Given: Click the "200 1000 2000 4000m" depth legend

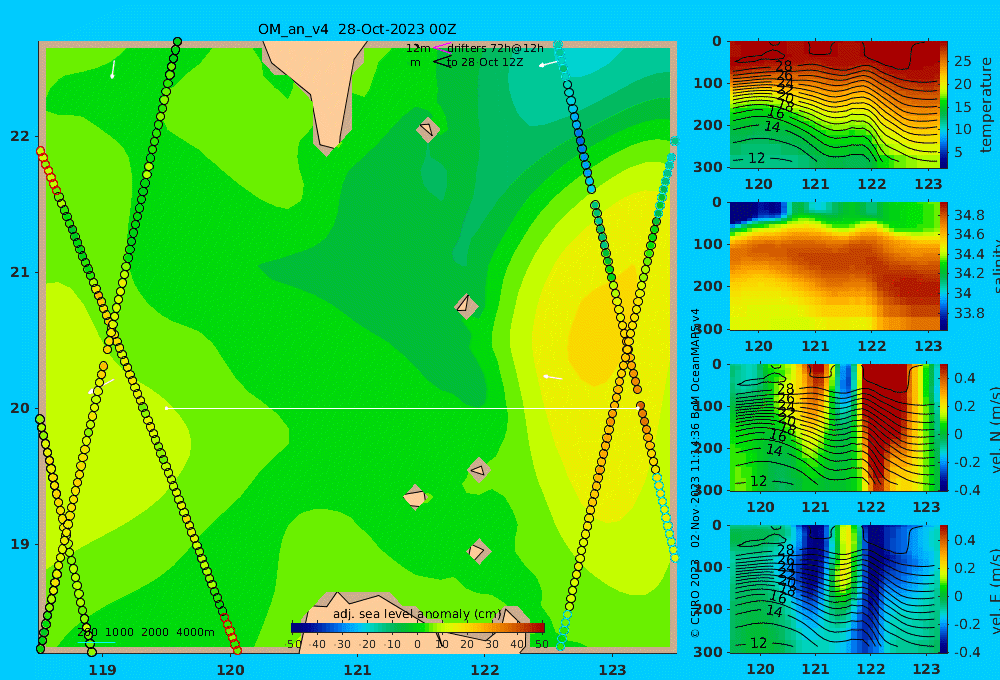Looking at the screenshot, I should 145,632.
